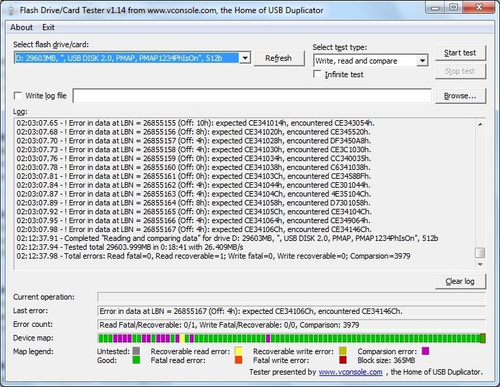500x387 pixels.
Task: Click the log file path input field
Action: [x=252, y=96]
